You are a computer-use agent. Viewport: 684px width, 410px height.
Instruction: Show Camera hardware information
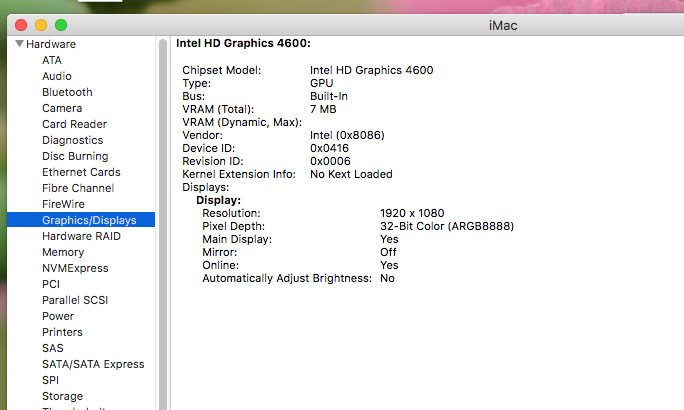(62, 108)
